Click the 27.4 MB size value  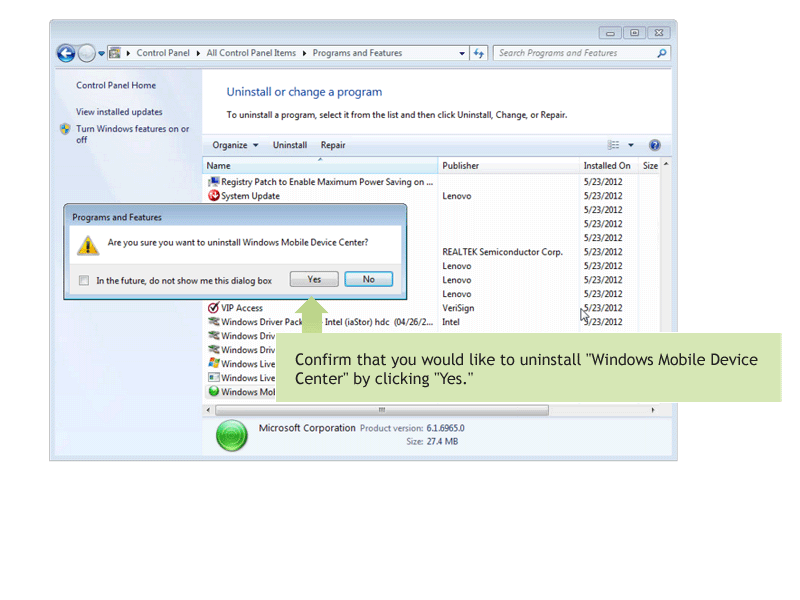coord(442,441)
